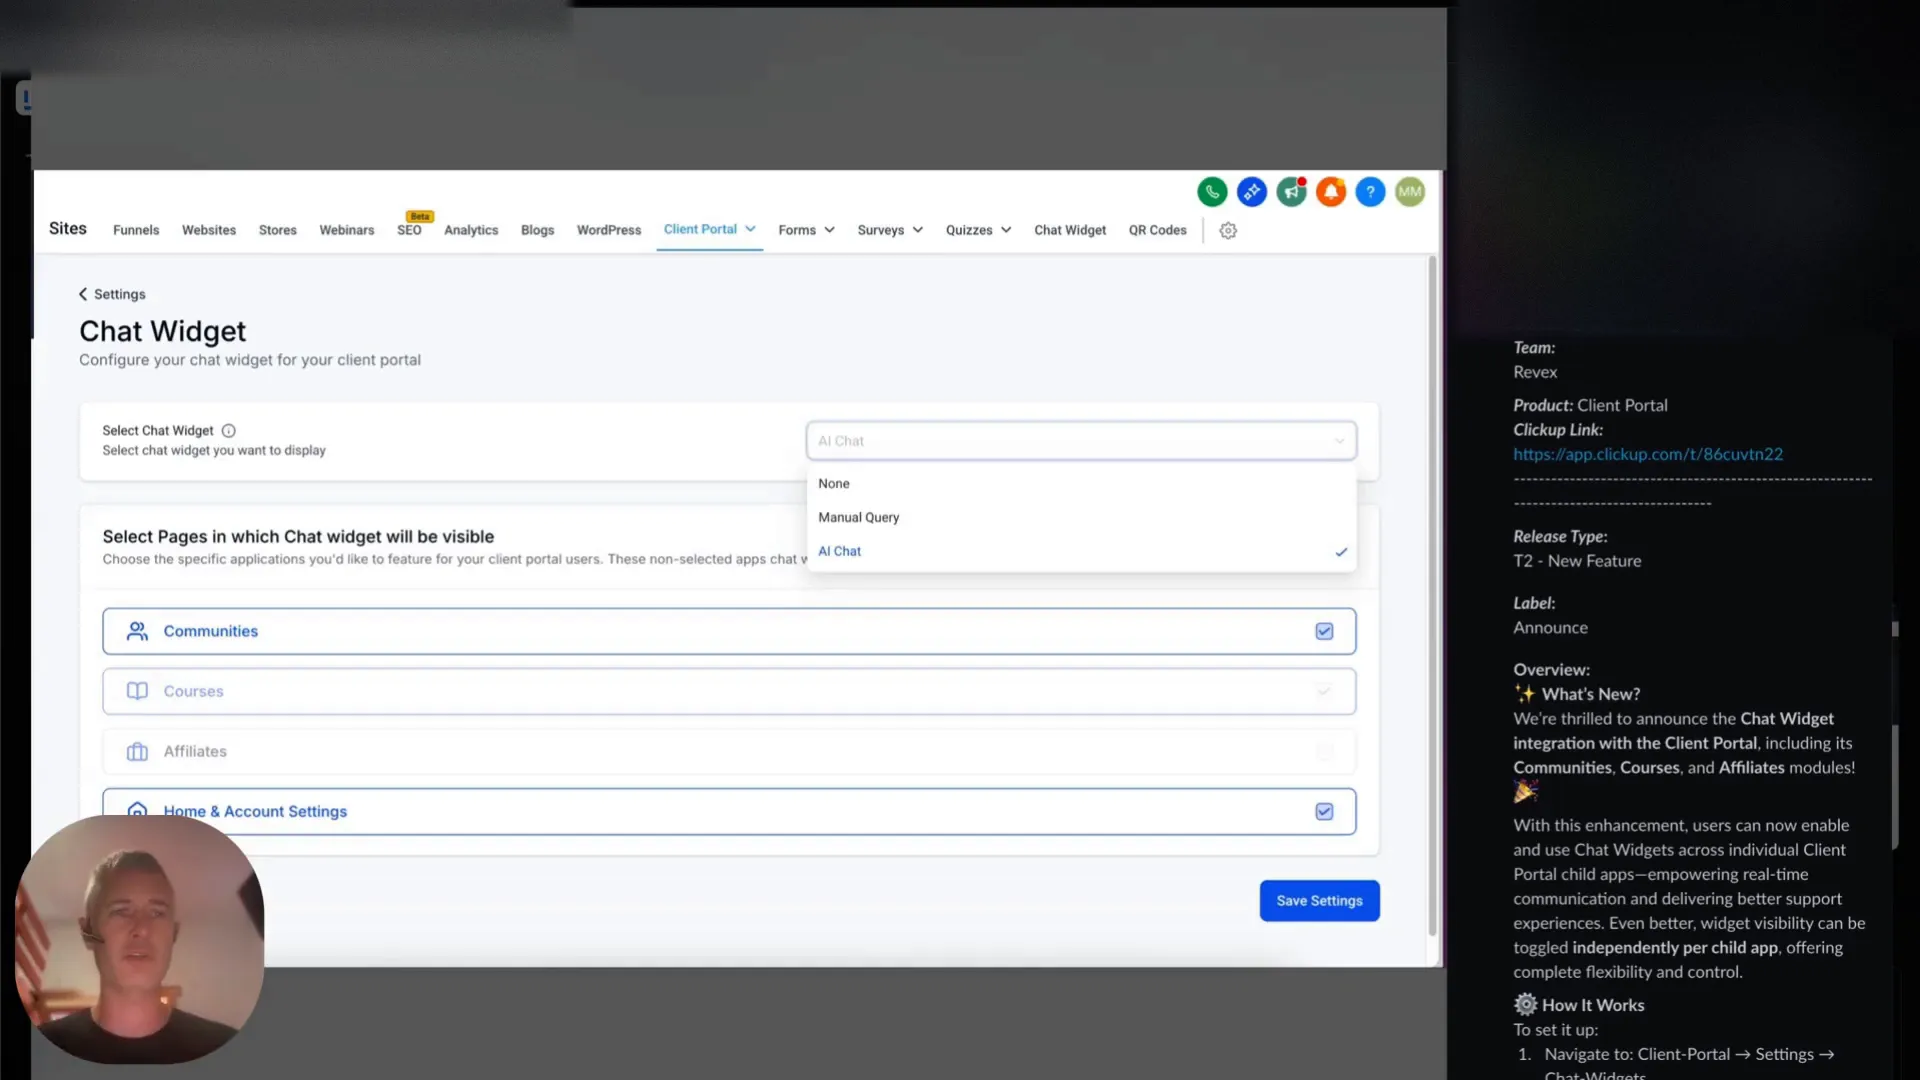The image size is (1920, 1080).
Task: Click the 'What's New?' heading
Action: tap(1590, 694)
